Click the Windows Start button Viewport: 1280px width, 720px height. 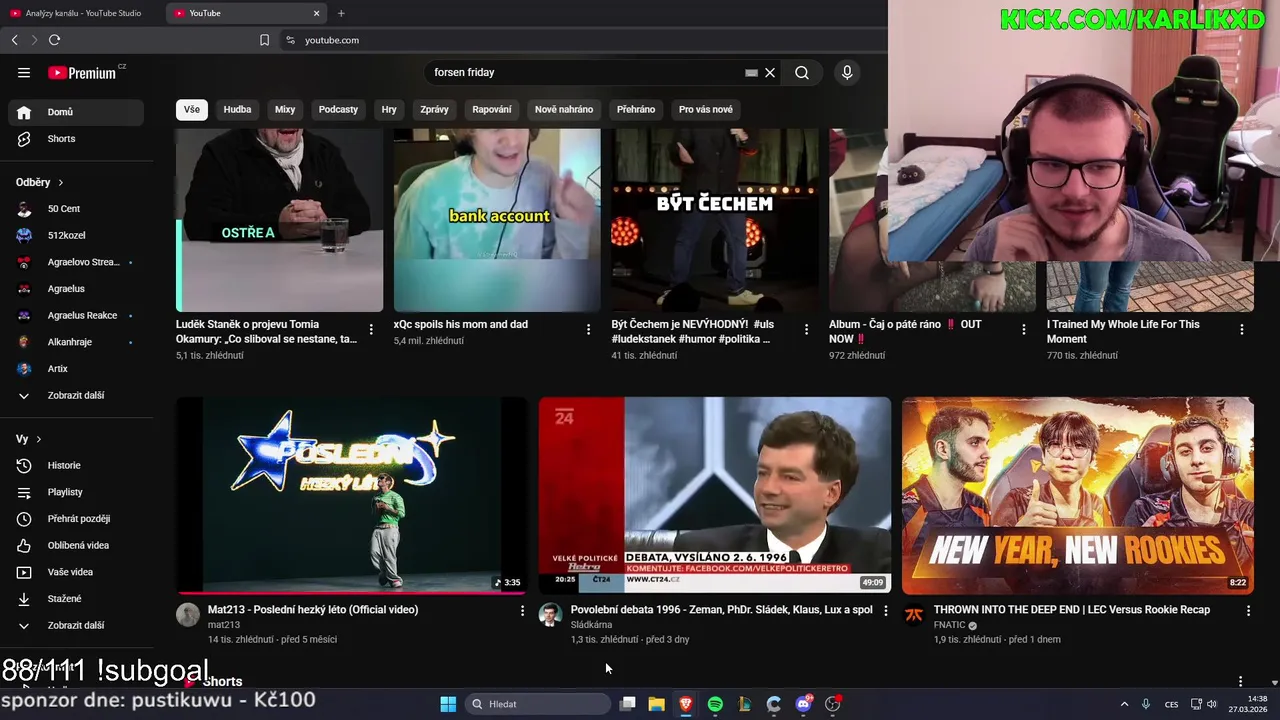pyautogui.click(x=448, y=704)
